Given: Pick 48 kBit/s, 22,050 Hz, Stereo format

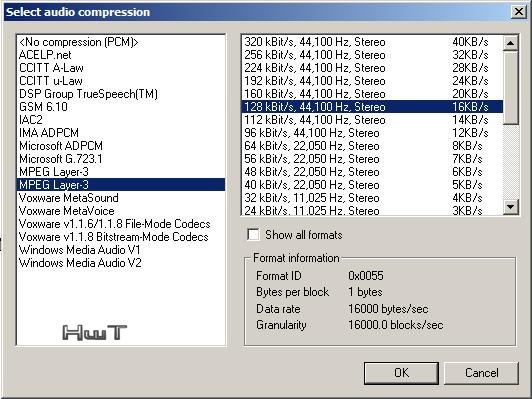Looking at the screenshot, I should (372, 172).
